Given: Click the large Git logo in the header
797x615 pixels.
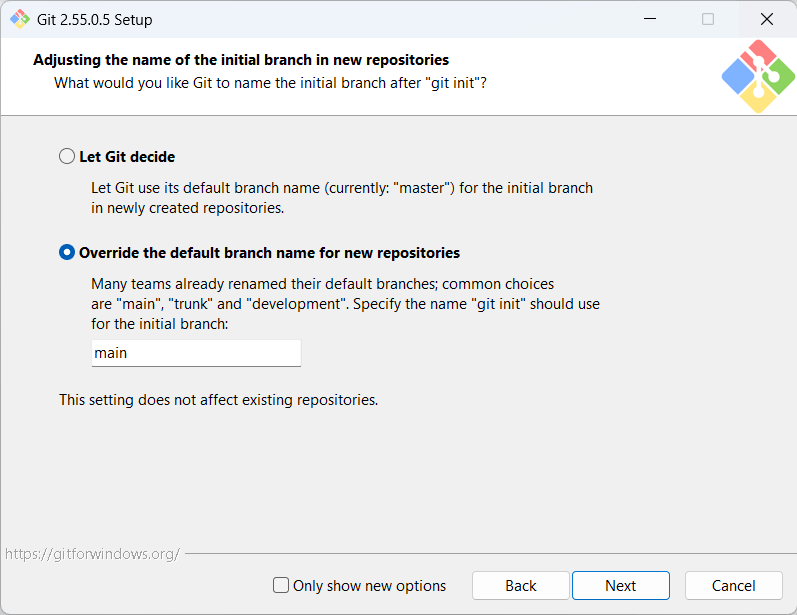Looking at the screenshot, I should [758, 76].
